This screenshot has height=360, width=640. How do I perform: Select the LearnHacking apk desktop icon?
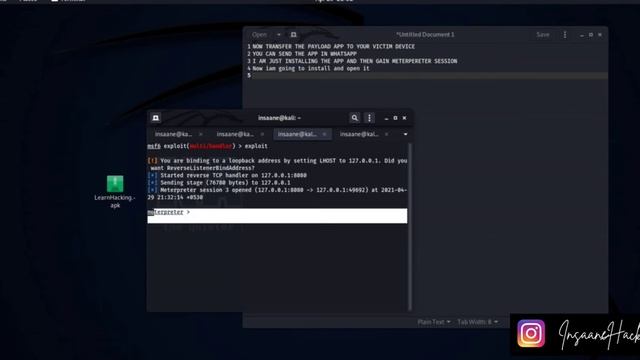(115, 192)
